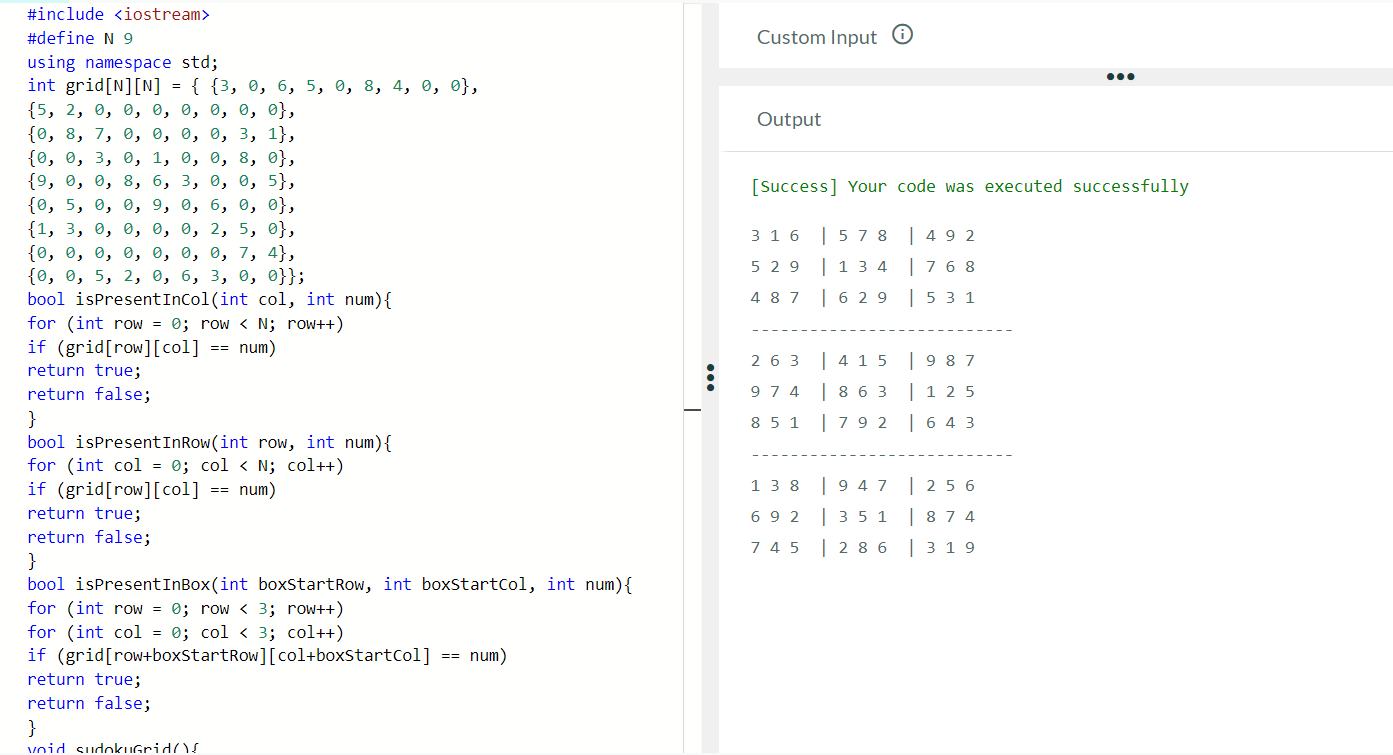Screen dimensions: 1393x755
Task: Click the vertical dots pane splitter handle
Action: [x=710, y=377]
